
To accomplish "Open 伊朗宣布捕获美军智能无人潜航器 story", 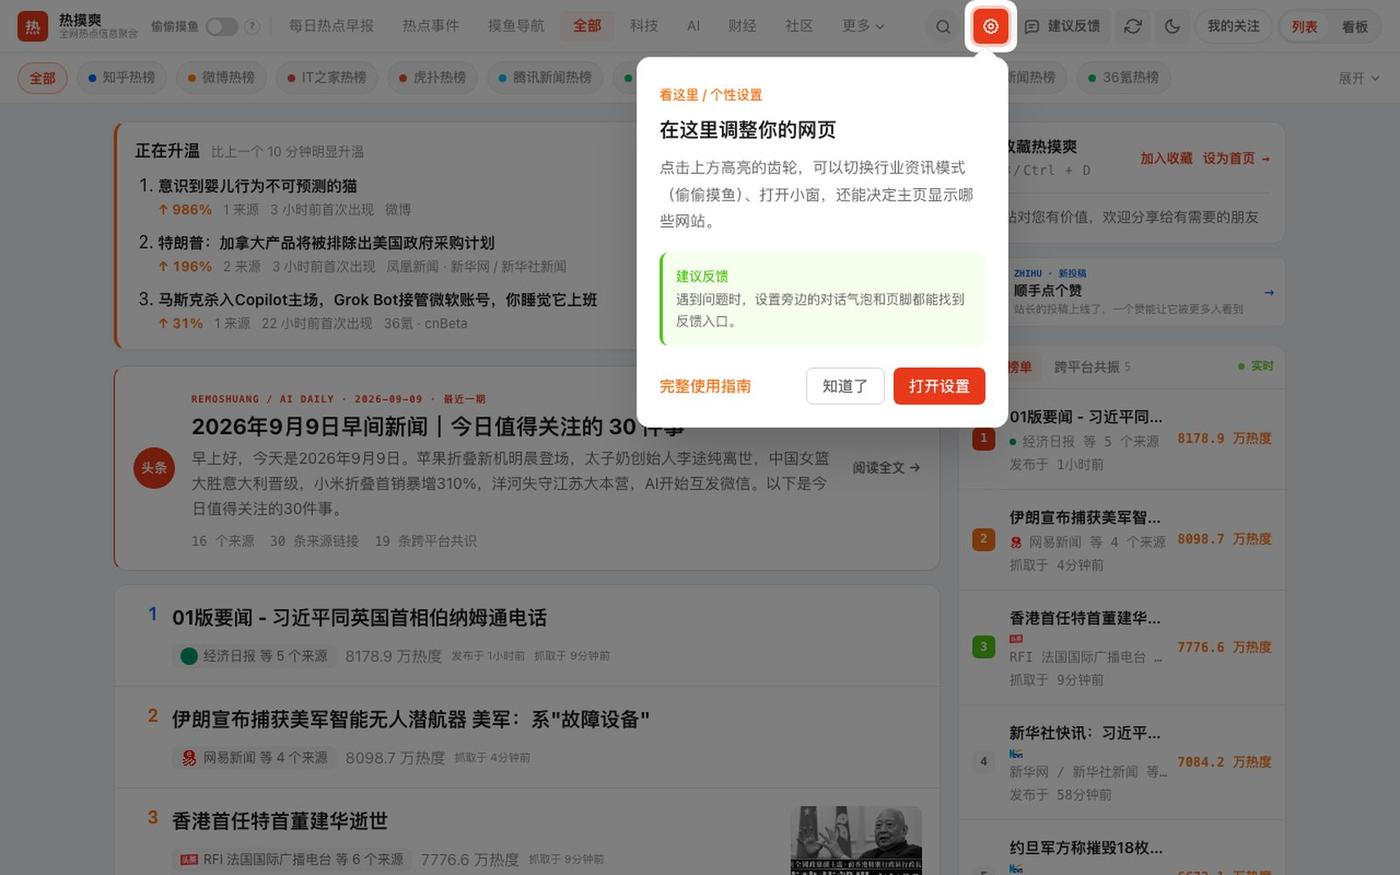I will point(411,719).
